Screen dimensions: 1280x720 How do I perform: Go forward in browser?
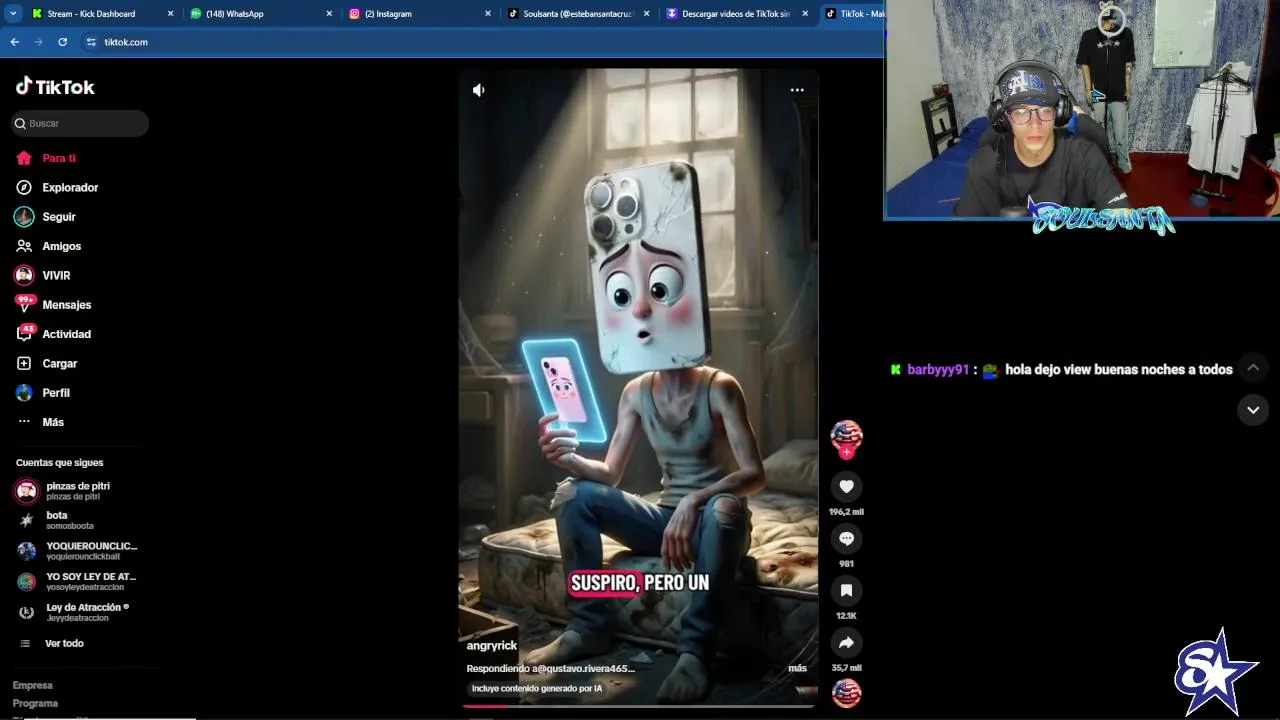coord(38,42)
